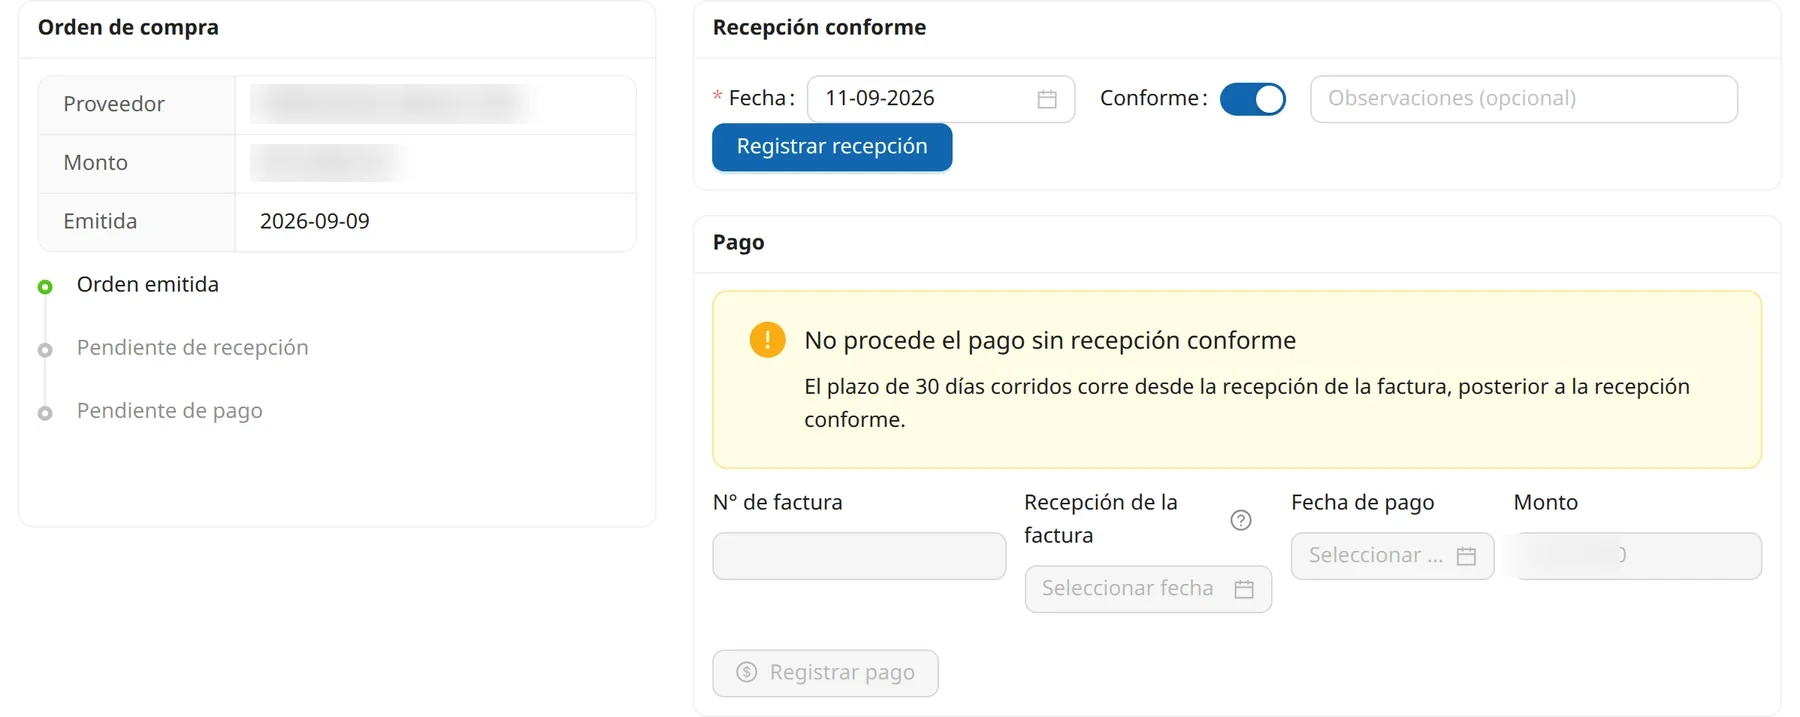
Task: Click the Monto row label in Orden de compra
Action: 96,163
